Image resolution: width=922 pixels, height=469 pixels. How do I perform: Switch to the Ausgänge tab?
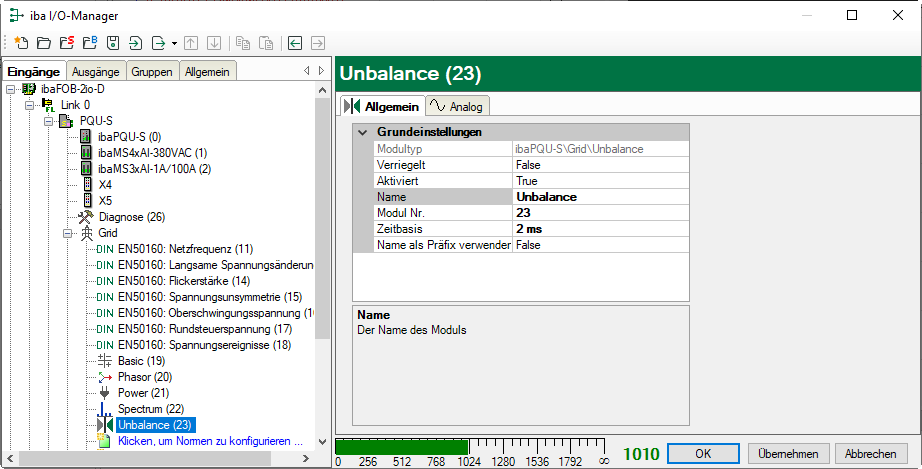tap(96, 71)
